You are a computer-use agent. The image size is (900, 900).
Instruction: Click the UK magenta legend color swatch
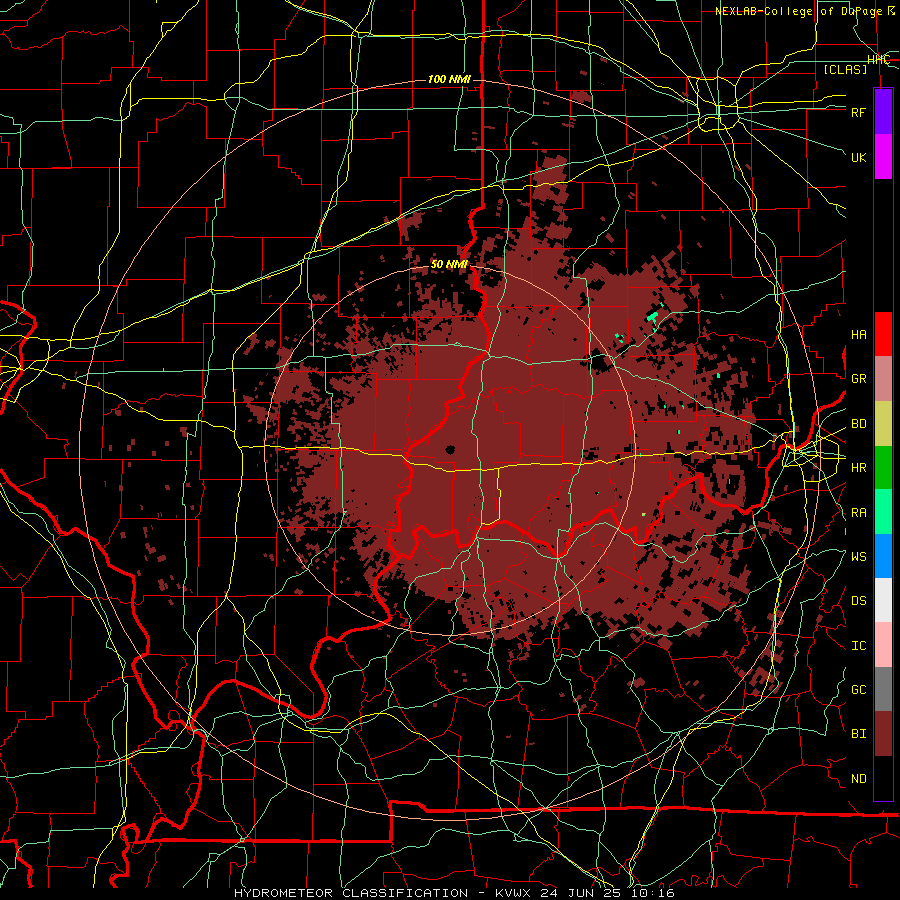tap(883, 157)
